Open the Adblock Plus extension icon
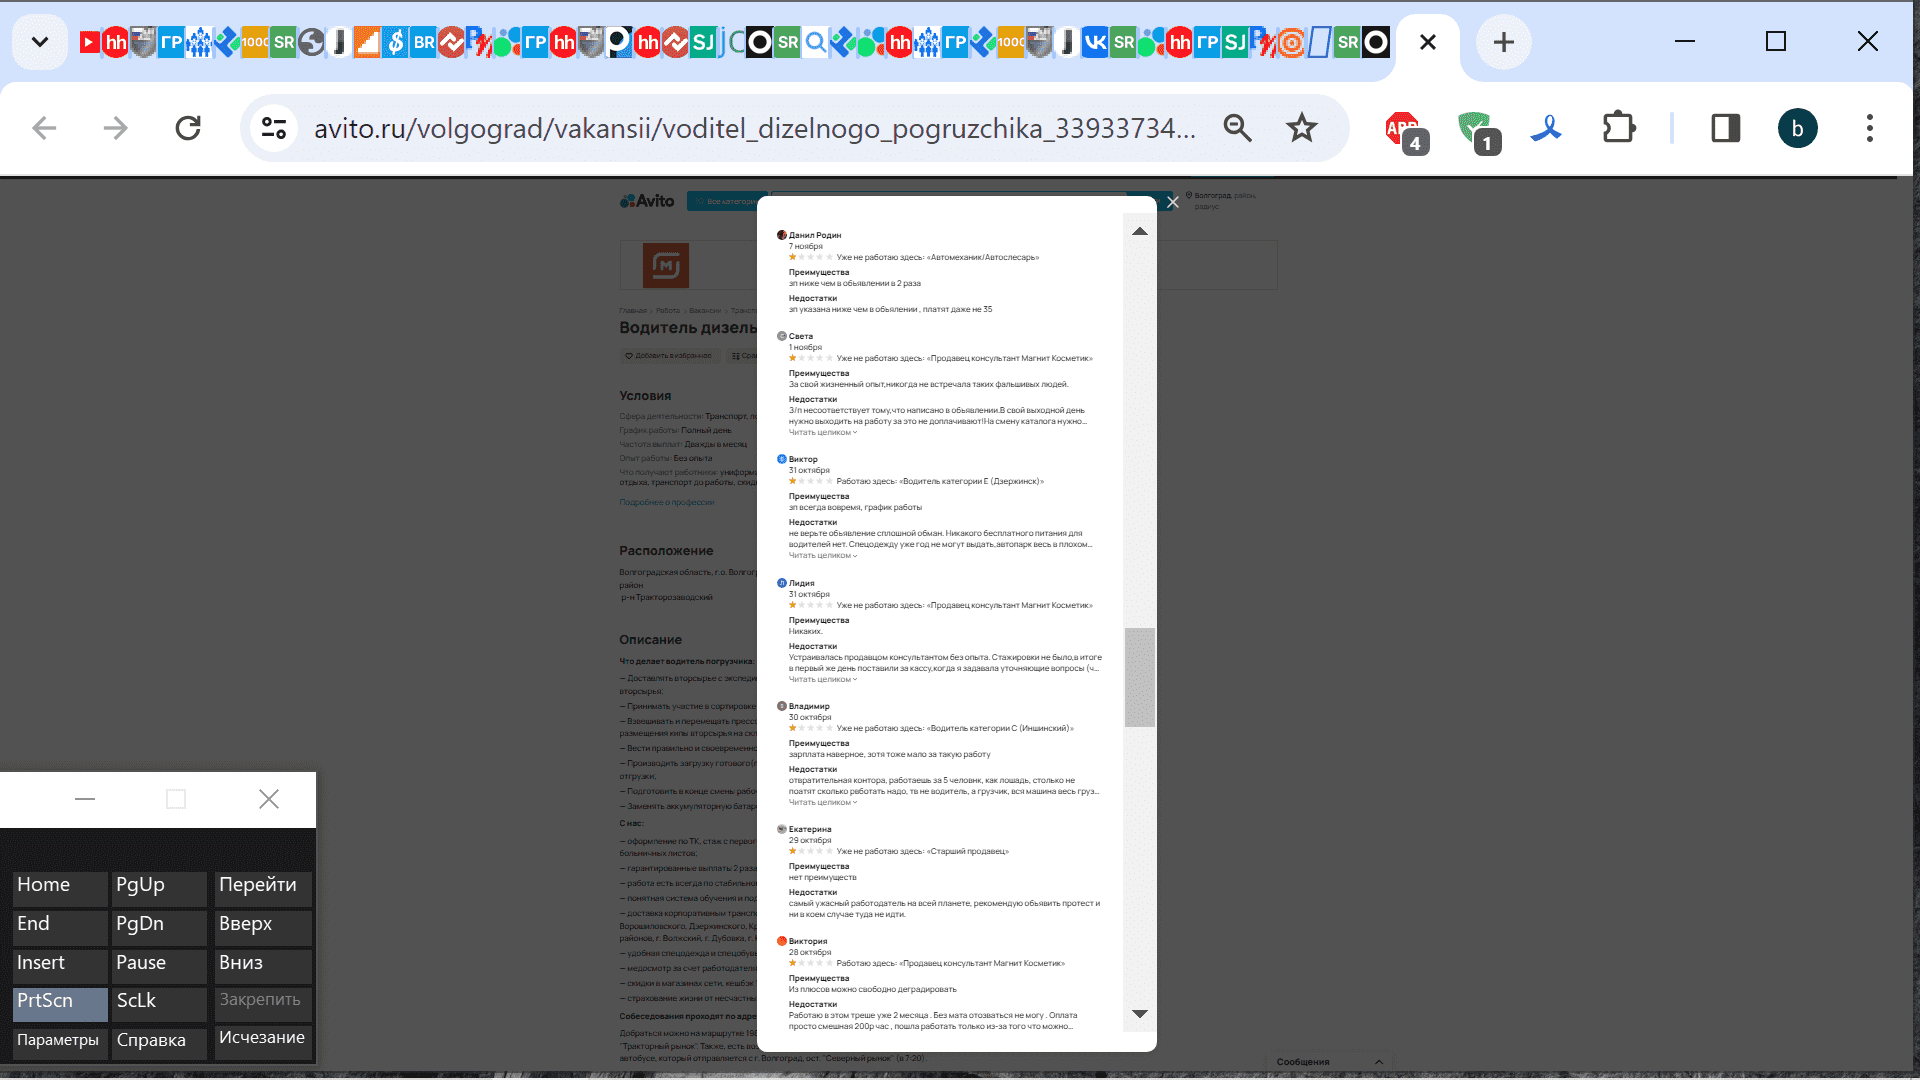The width and height of the screenshot is (1920, 1080). [1404, 130]
